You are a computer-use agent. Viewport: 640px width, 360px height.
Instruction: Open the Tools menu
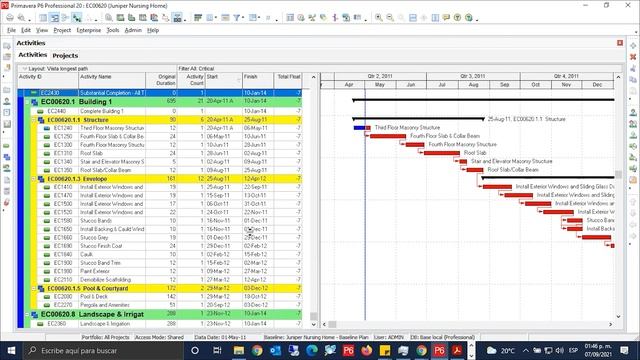point(113,30)
